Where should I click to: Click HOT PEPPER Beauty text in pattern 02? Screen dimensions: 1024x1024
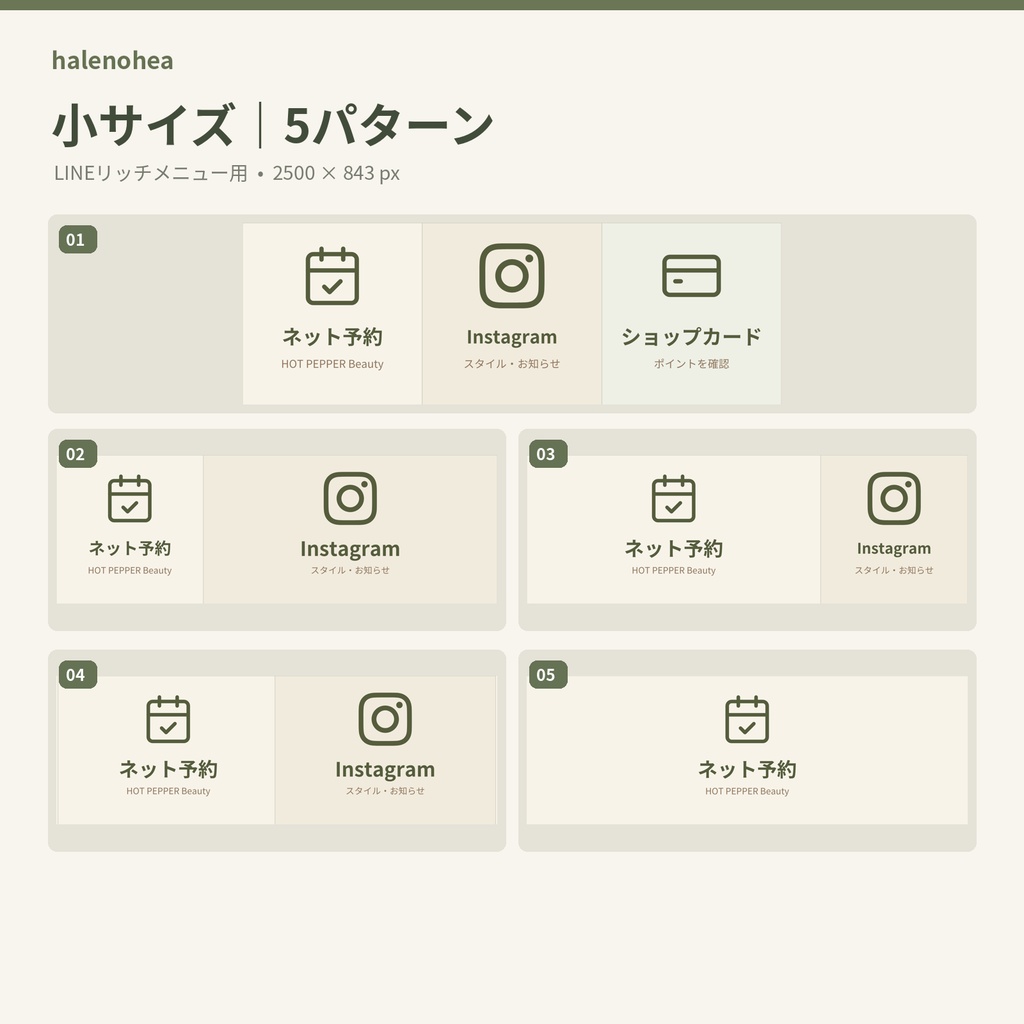pyautogui.click(x=129, y=570)
